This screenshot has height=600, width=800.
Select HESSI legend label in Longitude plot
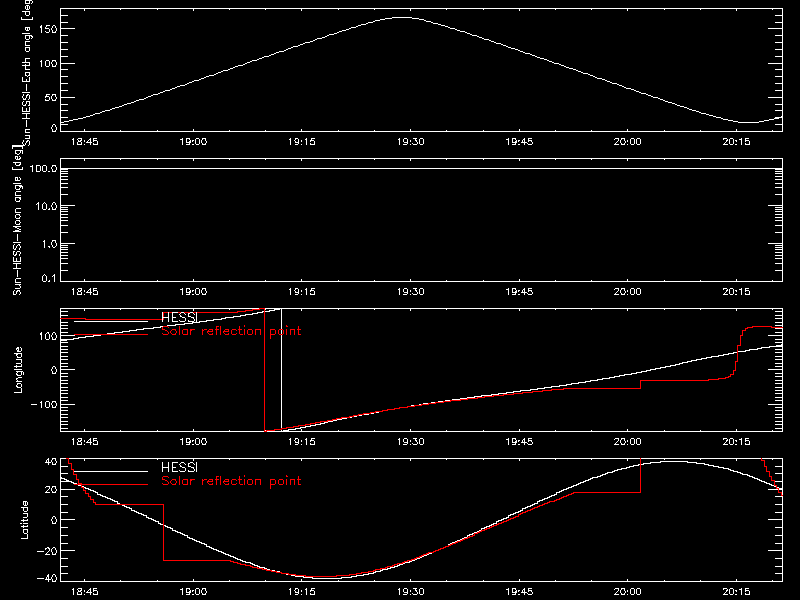(179, 317)
